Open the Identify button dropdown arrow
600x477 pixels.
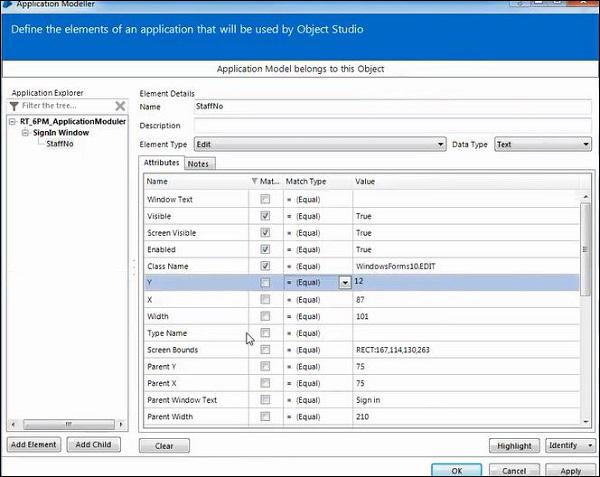590,445
